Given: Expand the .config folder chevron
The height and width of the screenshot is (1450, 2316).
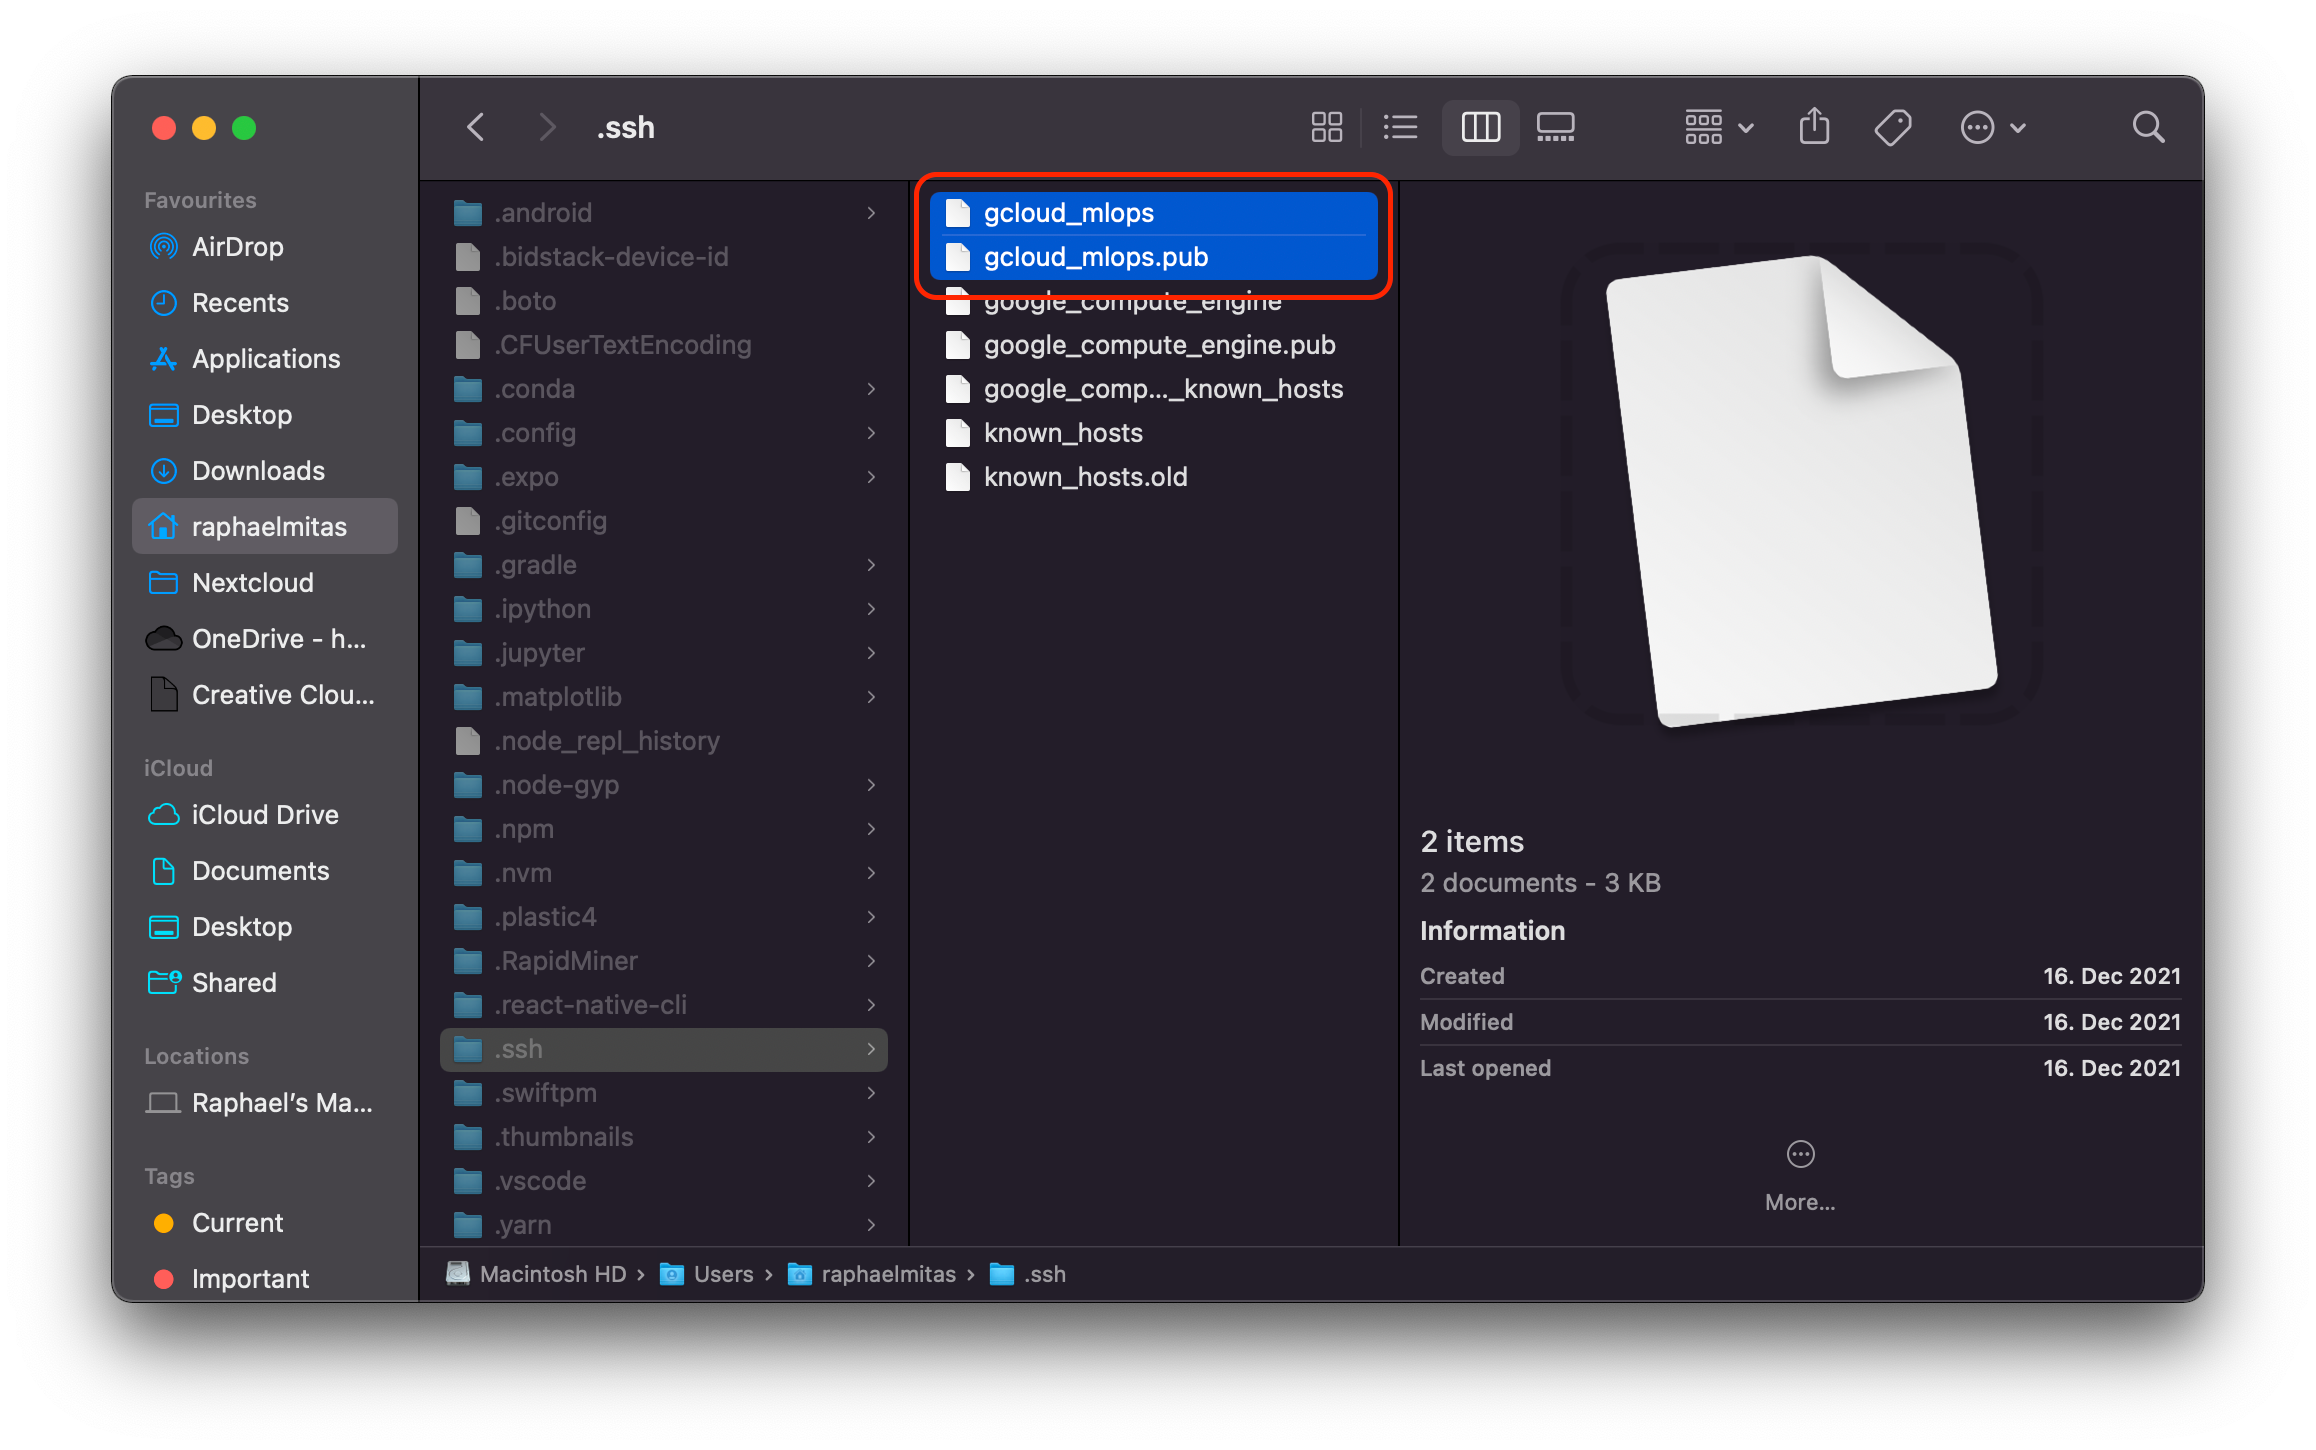Looking at the screenshot, I should 871,433.
